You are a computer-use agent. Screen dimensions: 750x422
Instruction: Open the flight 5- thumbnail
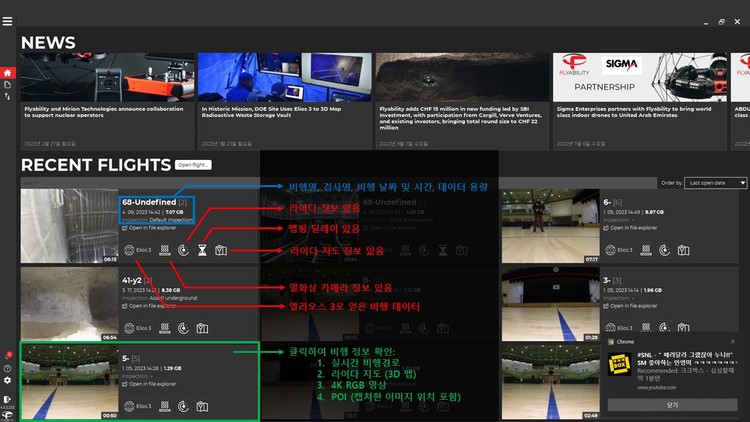point(69,382)
